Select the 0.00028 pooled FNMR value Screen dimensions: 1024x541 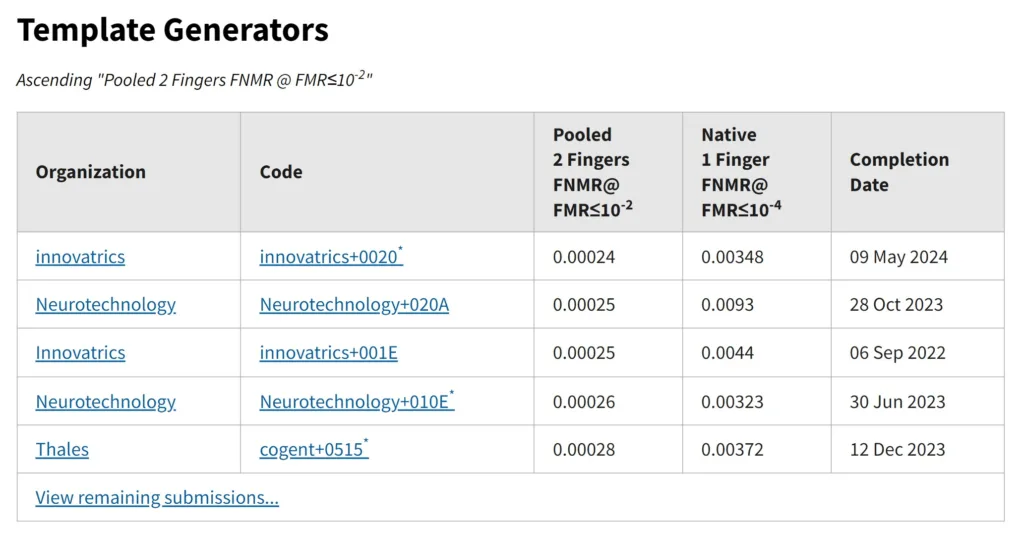pos(584,450)
